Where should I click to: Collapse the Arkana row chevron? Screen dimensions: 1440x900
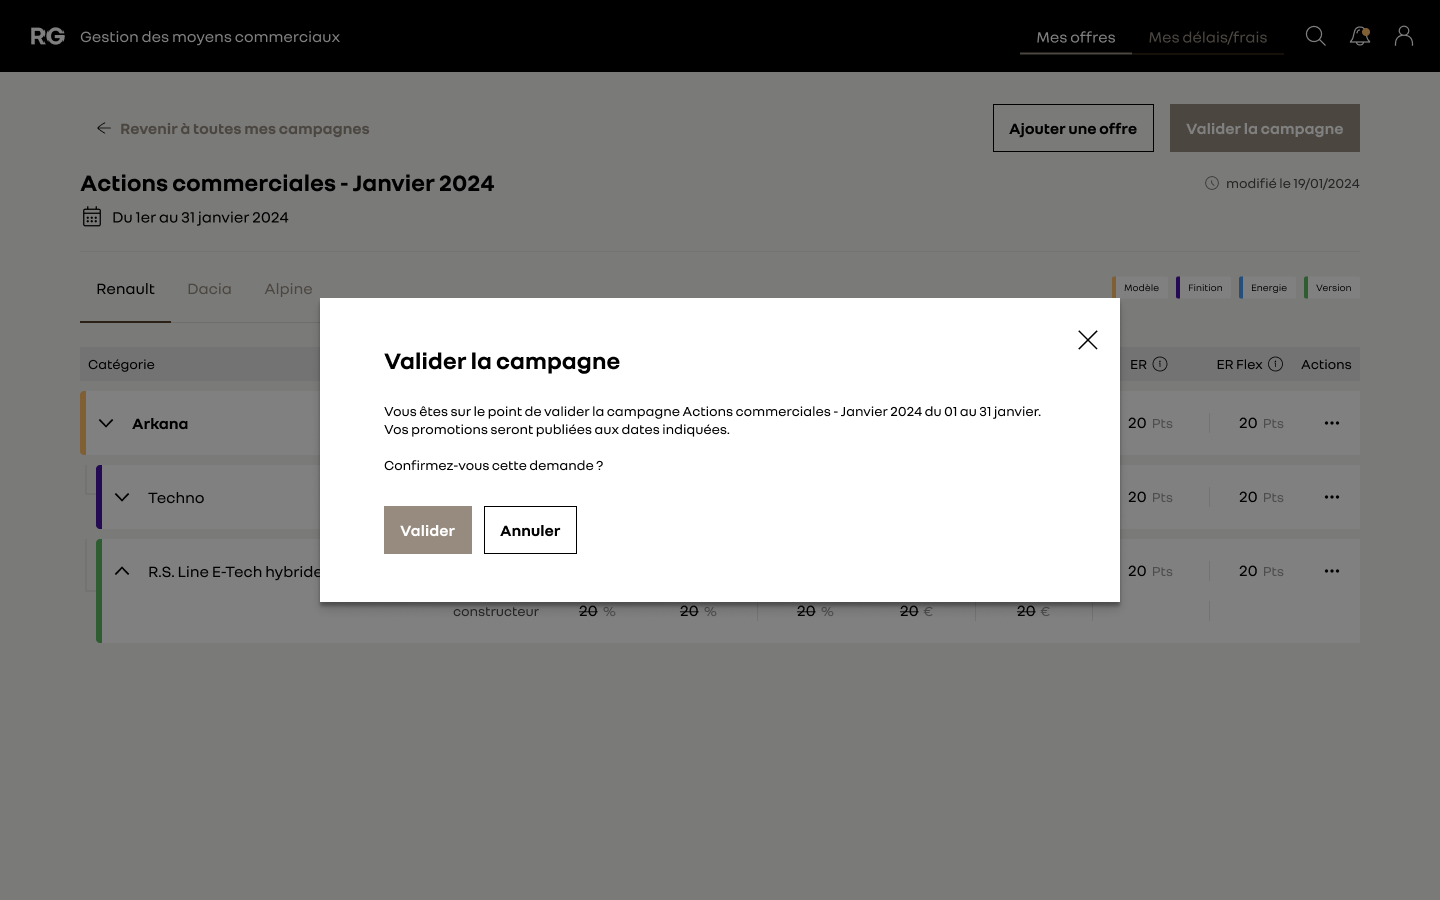point(106,423)
